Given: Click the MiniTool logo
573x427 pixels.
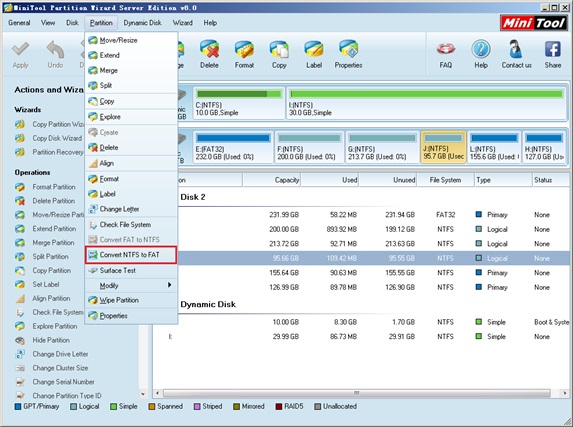Looking at the screenshot, I should pyautogui.click(x=534, y=23).
